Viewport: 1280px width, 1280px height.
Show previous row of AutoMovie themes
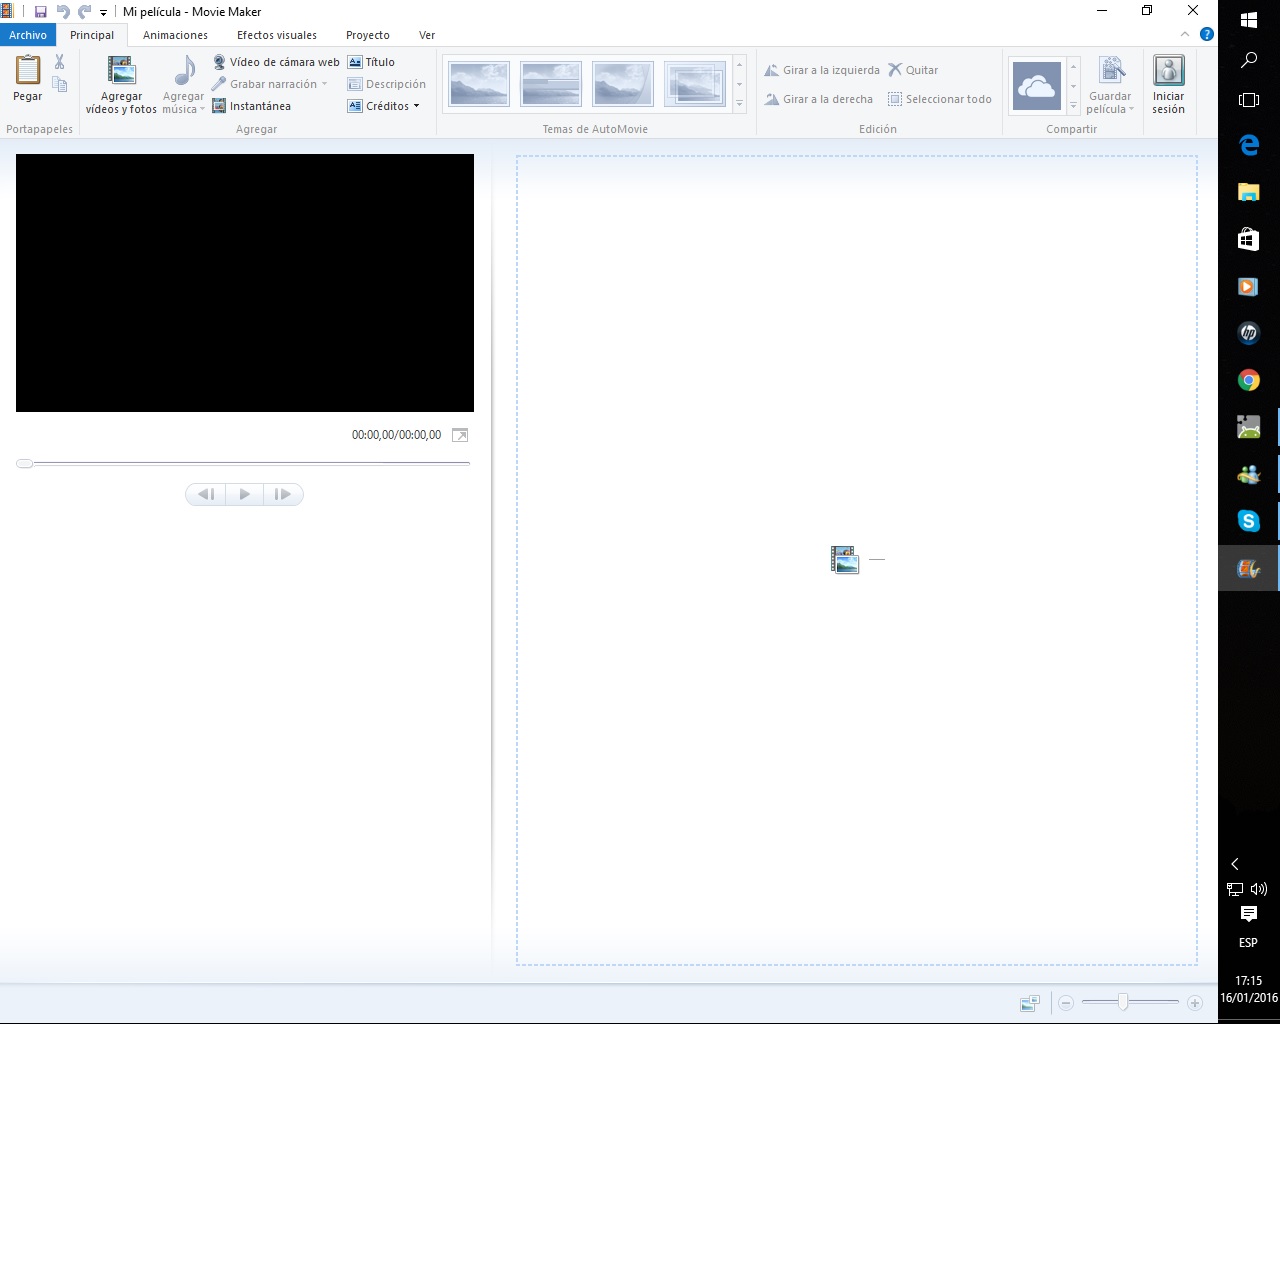740,65
